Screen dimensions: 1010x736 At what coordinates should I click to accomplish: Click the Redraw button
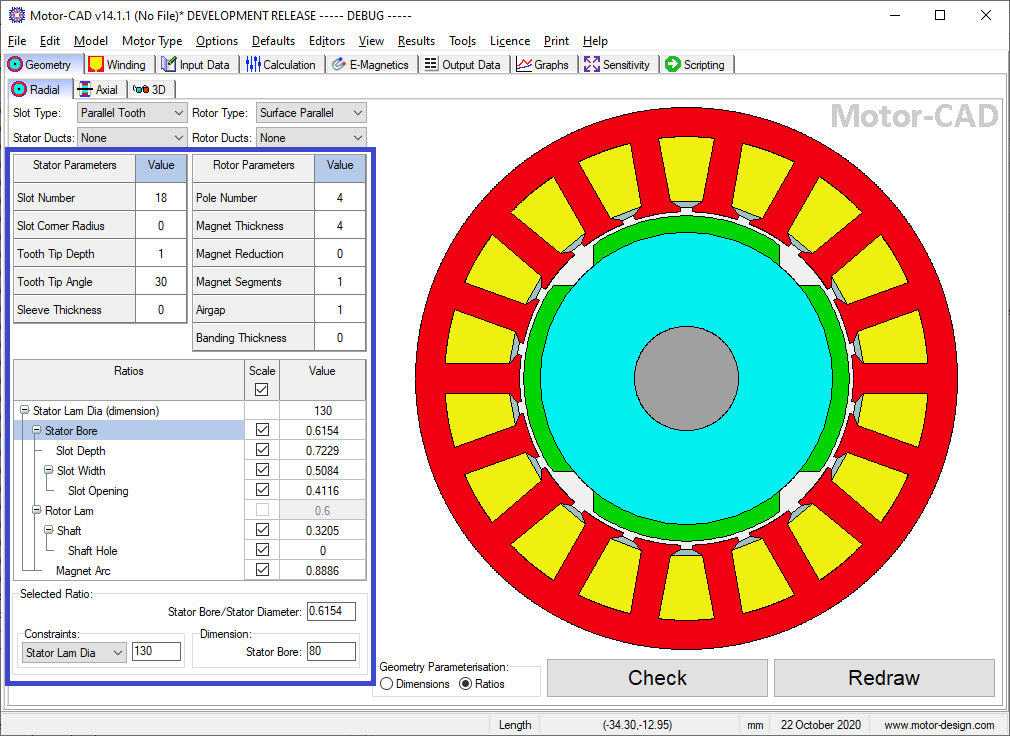point(884,677)
